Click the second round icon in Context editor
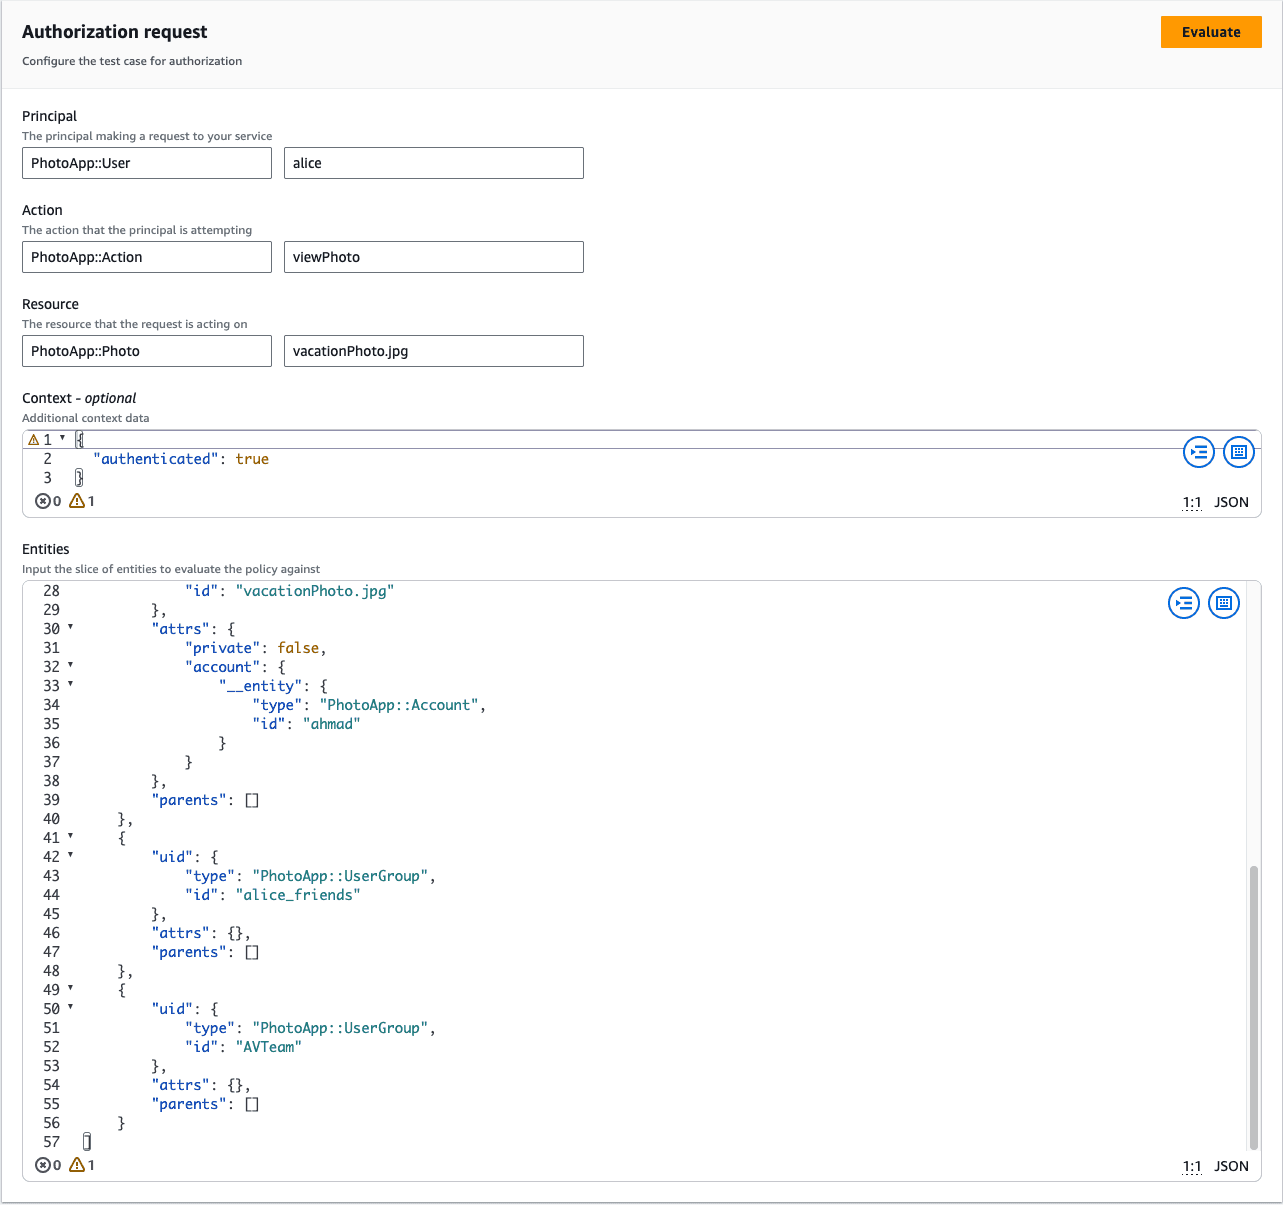 click(x=1238, y=452)
